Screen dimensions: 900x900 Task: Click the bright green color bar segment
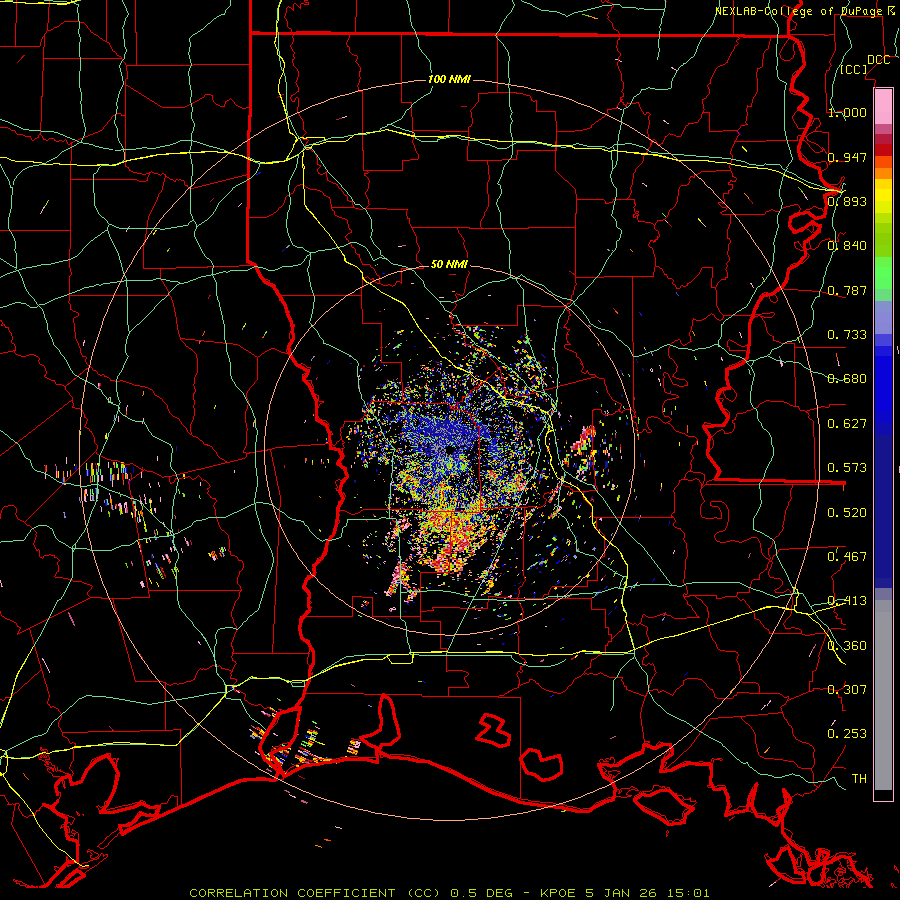(883, 274)
